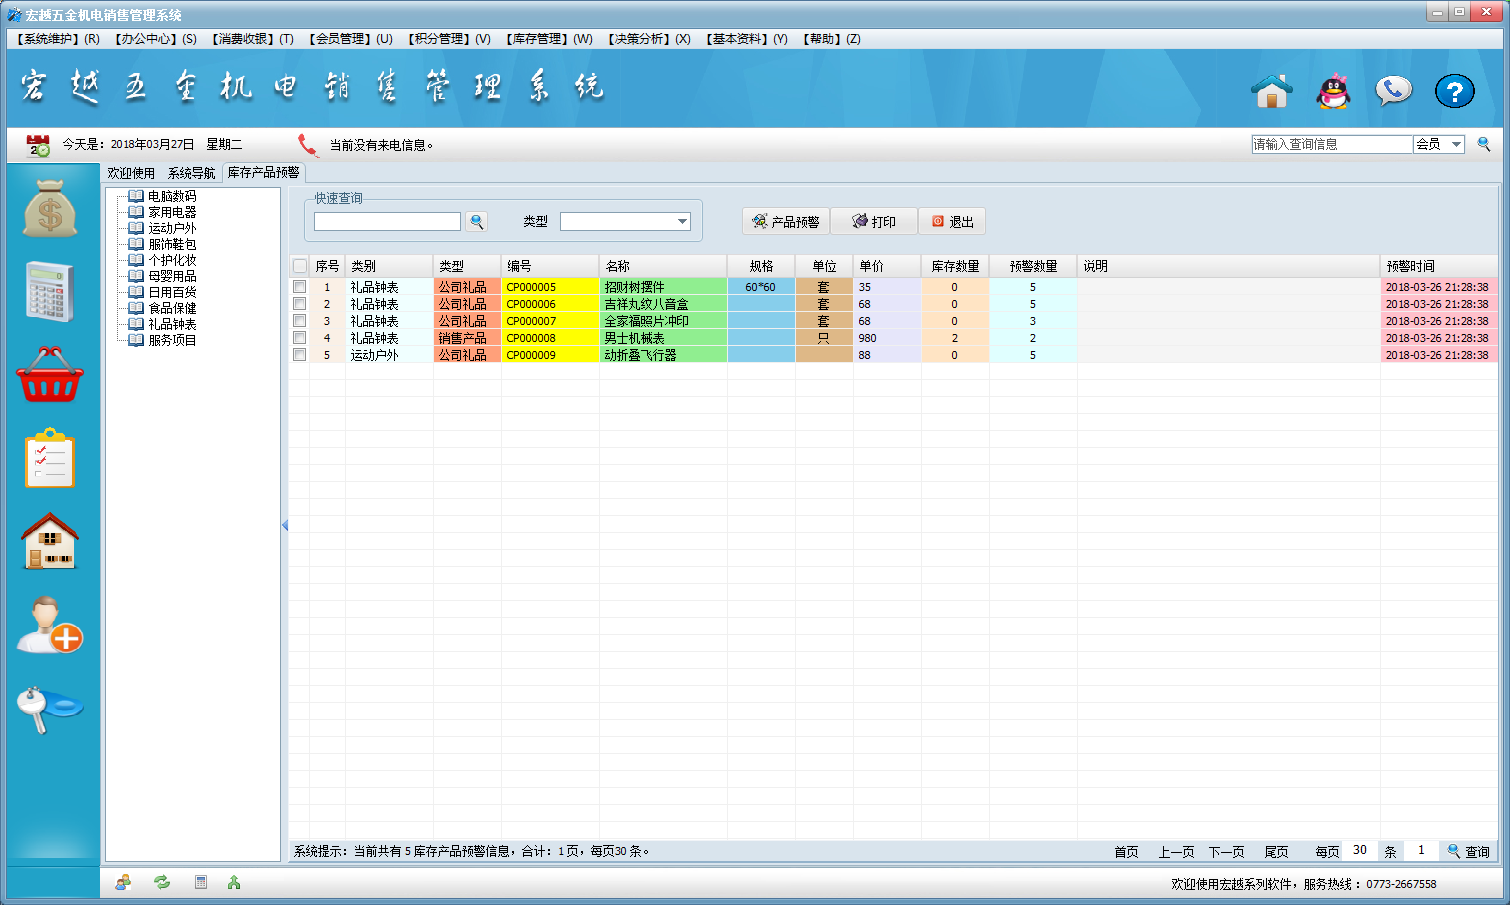Click the money bag sidebar icon

[50, 209]
